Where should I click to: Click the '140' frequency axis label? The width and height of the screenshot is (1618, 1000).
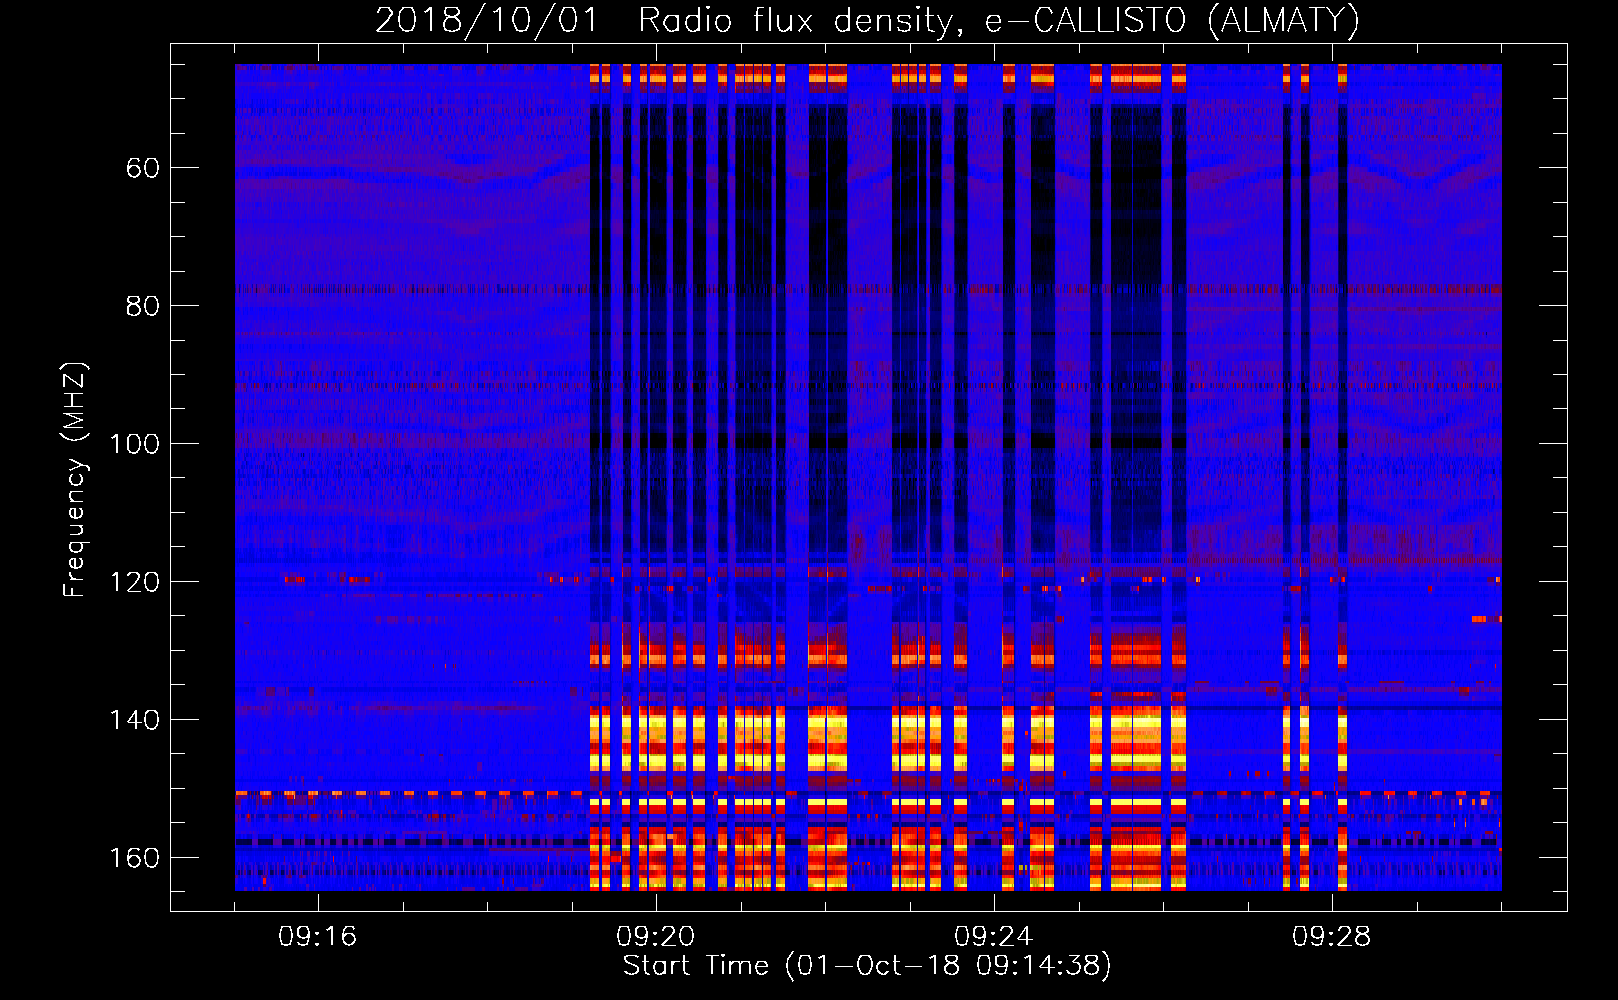tap(134, 720)
